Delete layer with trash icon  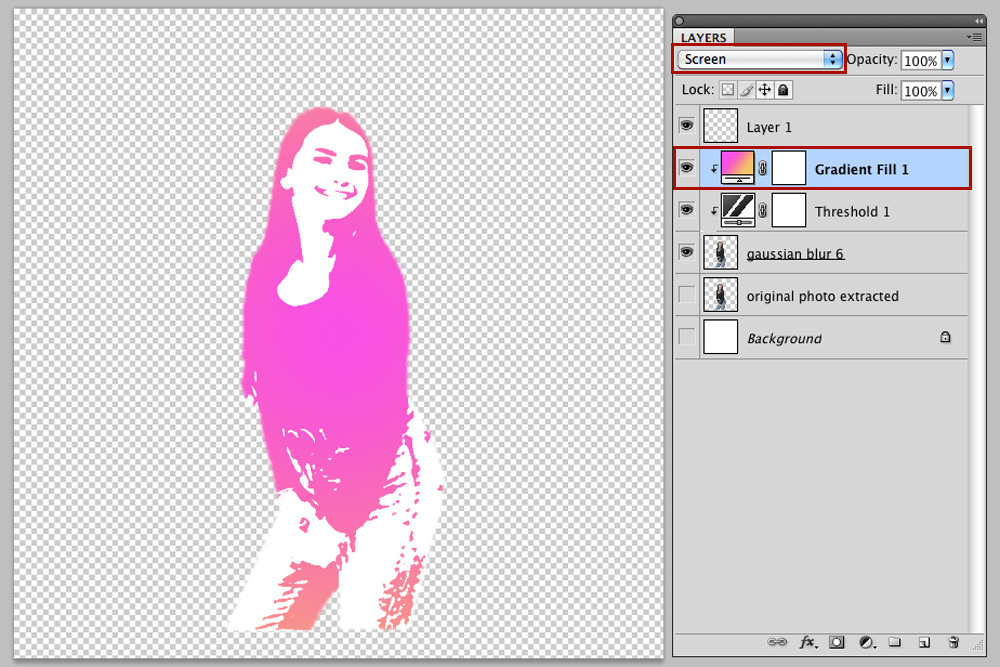pyautogui.click(x=953, y=642)
